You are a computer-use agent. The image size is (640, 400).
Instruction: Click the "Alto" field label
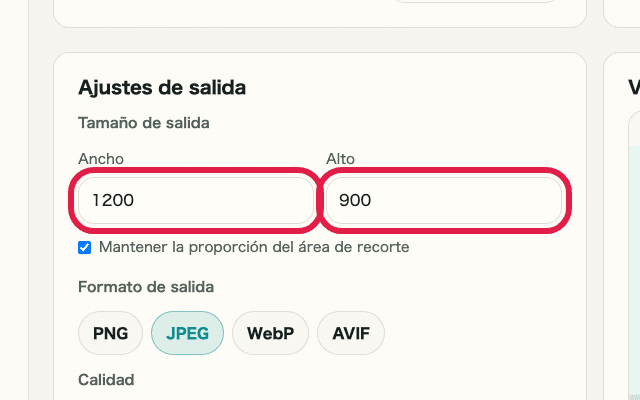pyautogui.click(x=340, y=159)
